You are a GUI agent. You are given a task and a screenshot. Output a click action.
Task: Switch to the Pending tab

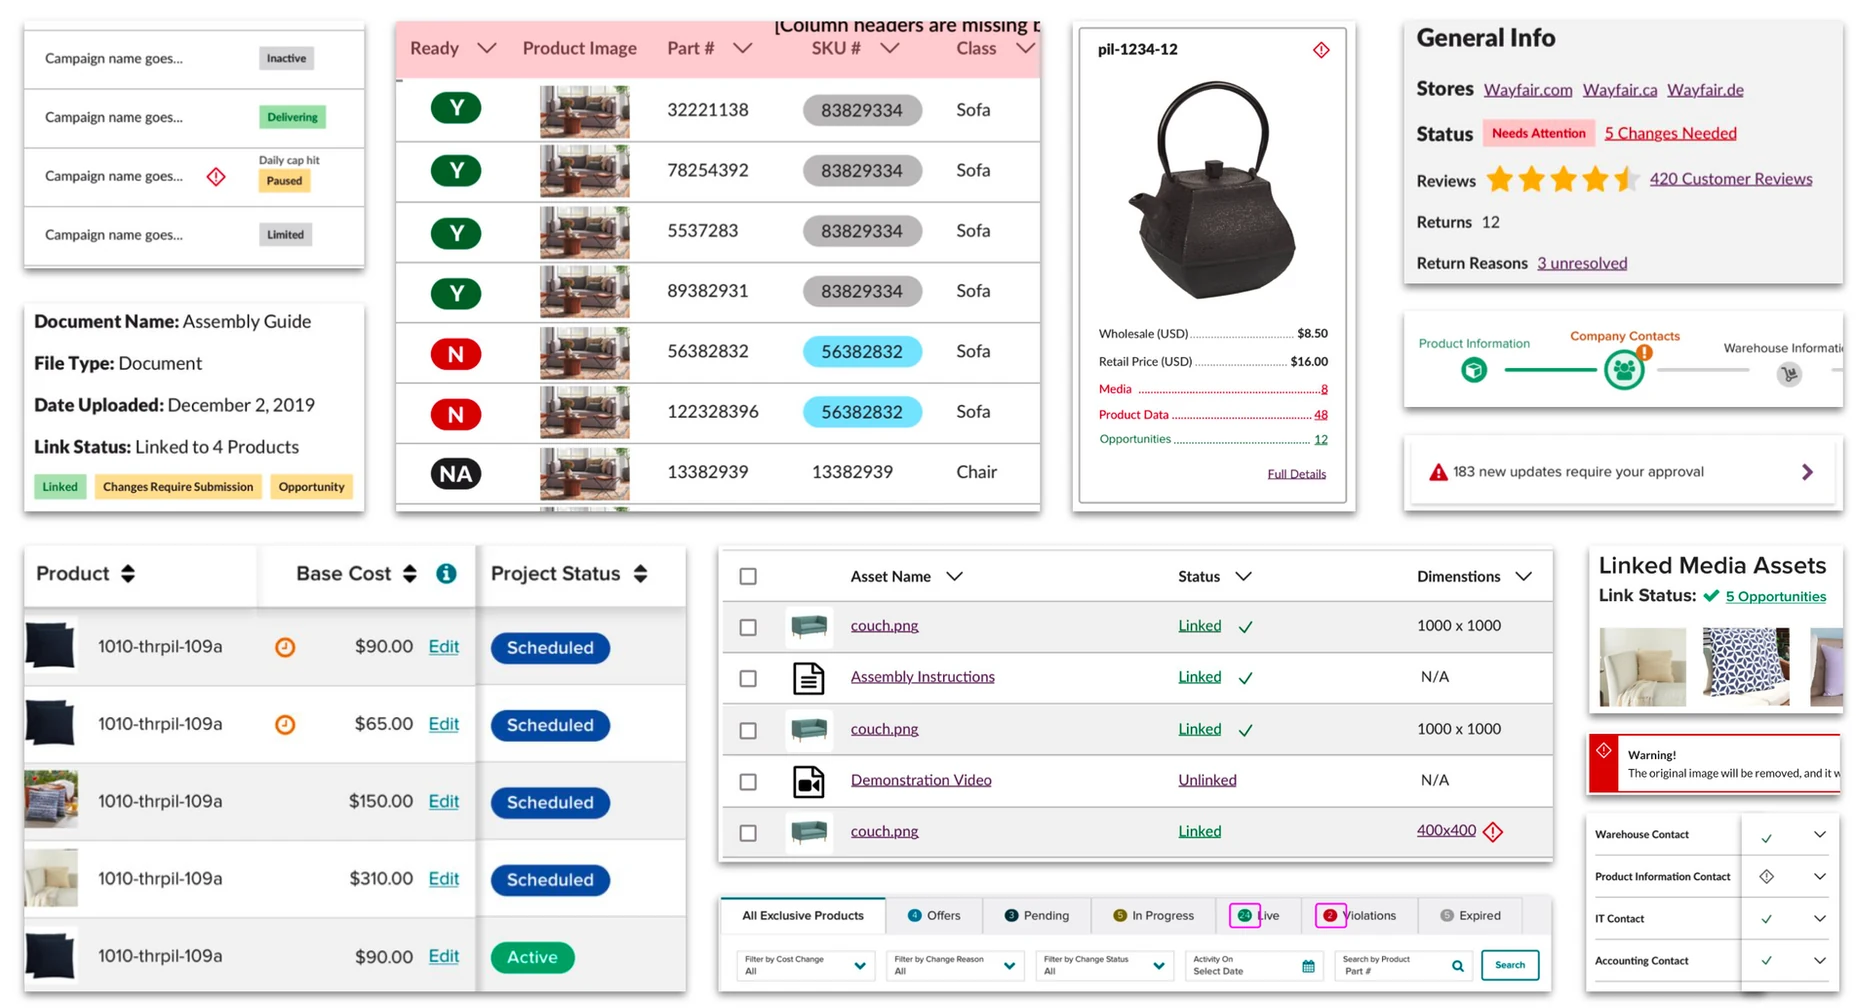pyautogui.click(x=1037, y=915)
